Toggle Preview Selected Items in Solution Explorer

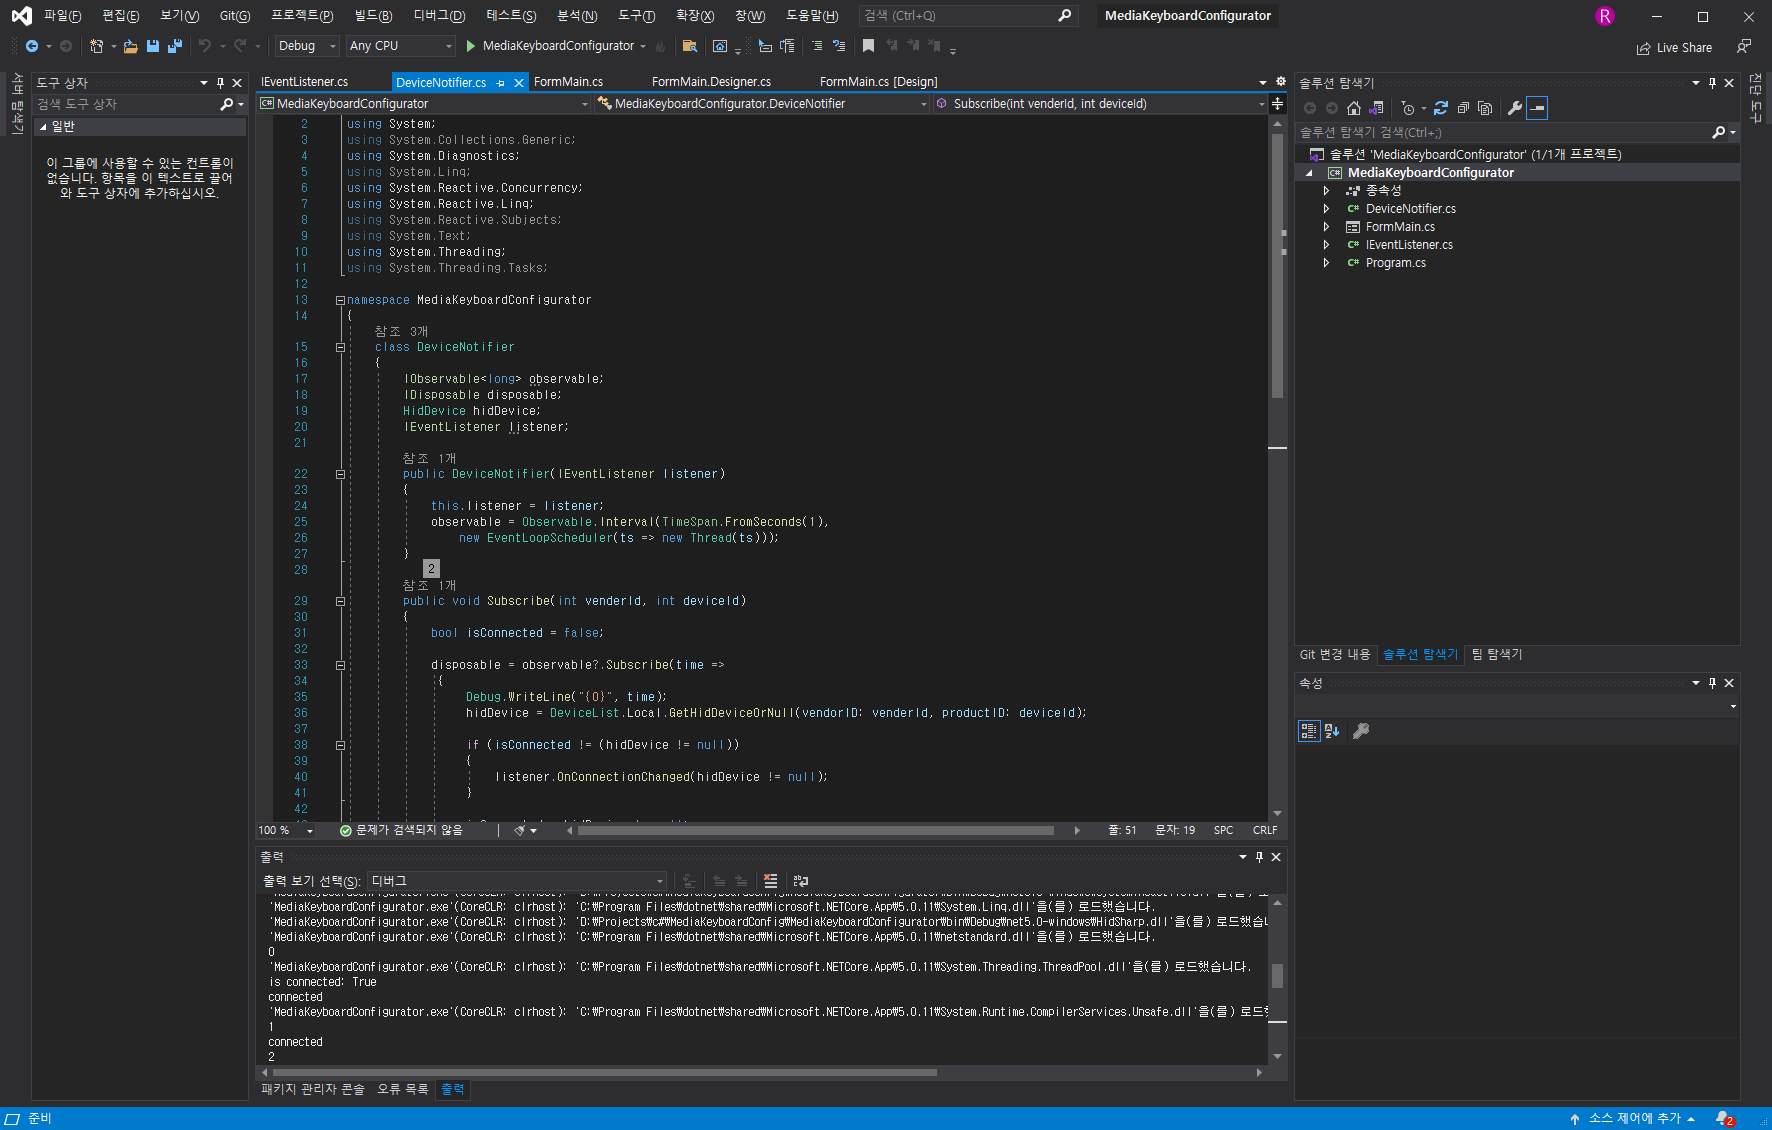[x=1538, y=108]
